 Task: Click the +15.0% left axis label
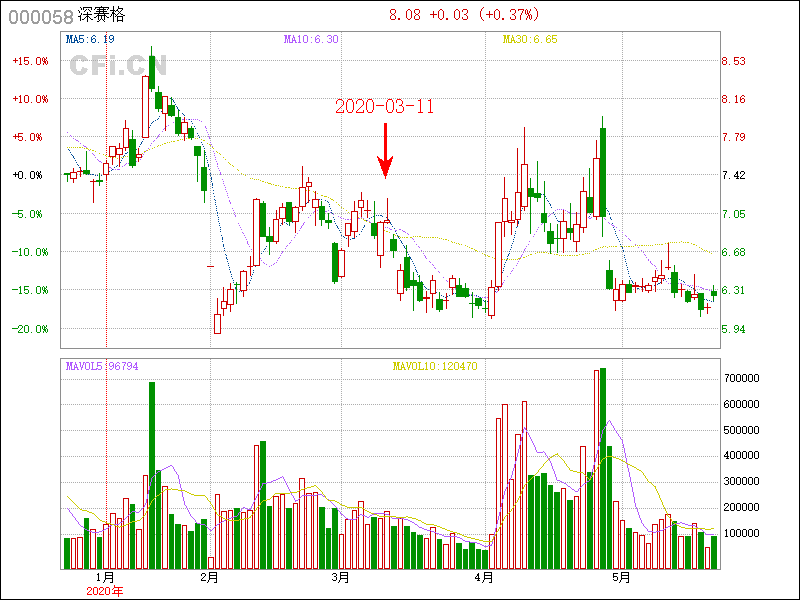point(31,61)
